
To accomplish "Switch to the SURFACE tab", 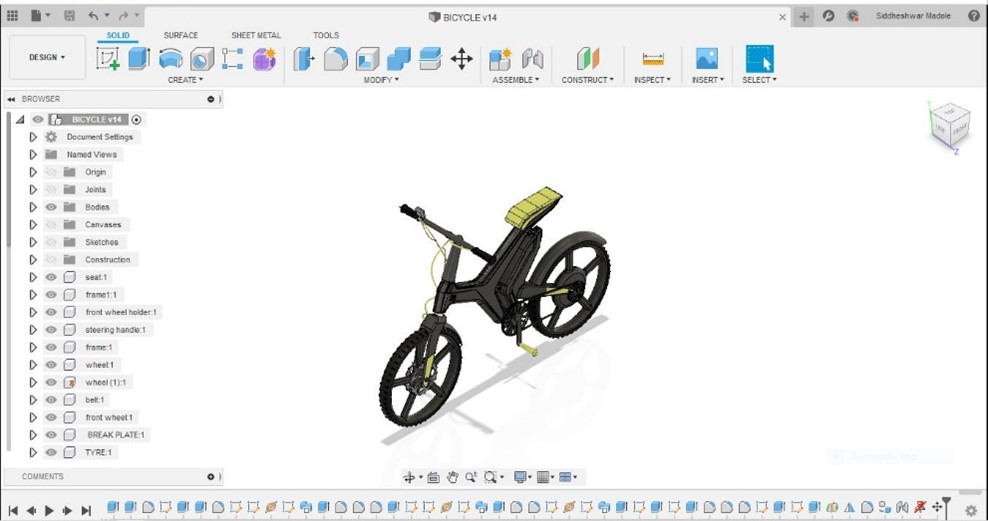I will (181, 35).
